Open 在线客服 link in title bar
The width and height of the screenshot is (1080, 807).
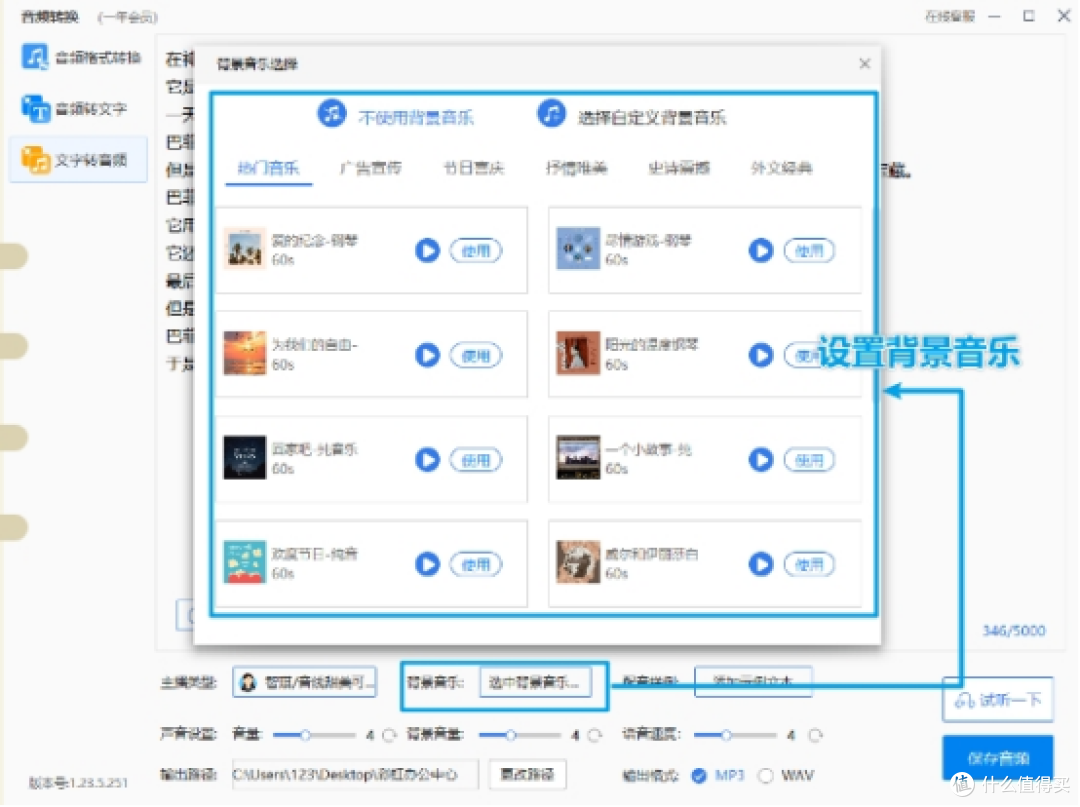coord(950,16)
